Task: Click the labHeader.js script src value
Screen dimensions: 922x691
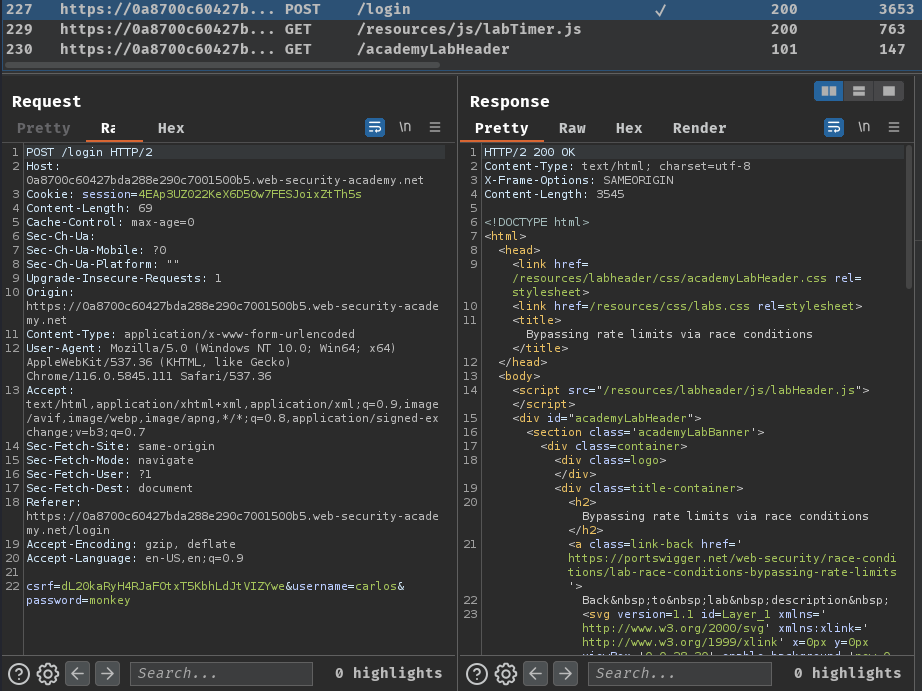Action: pyautogui.click(x=732, y=390)
